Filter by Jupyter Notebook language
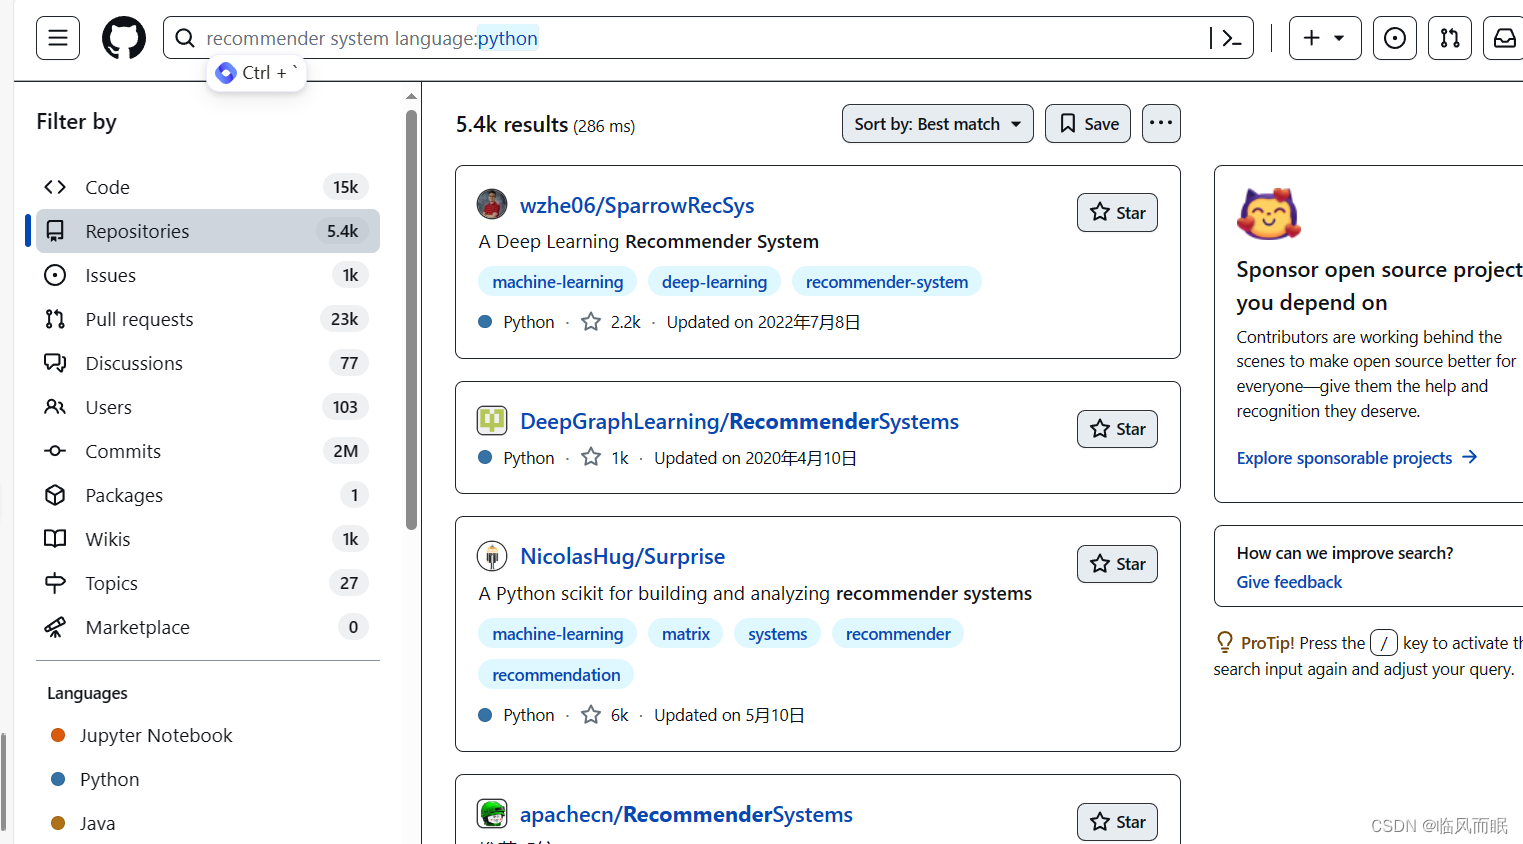Viewport: 1523px width, 844px height. [156, 735]
